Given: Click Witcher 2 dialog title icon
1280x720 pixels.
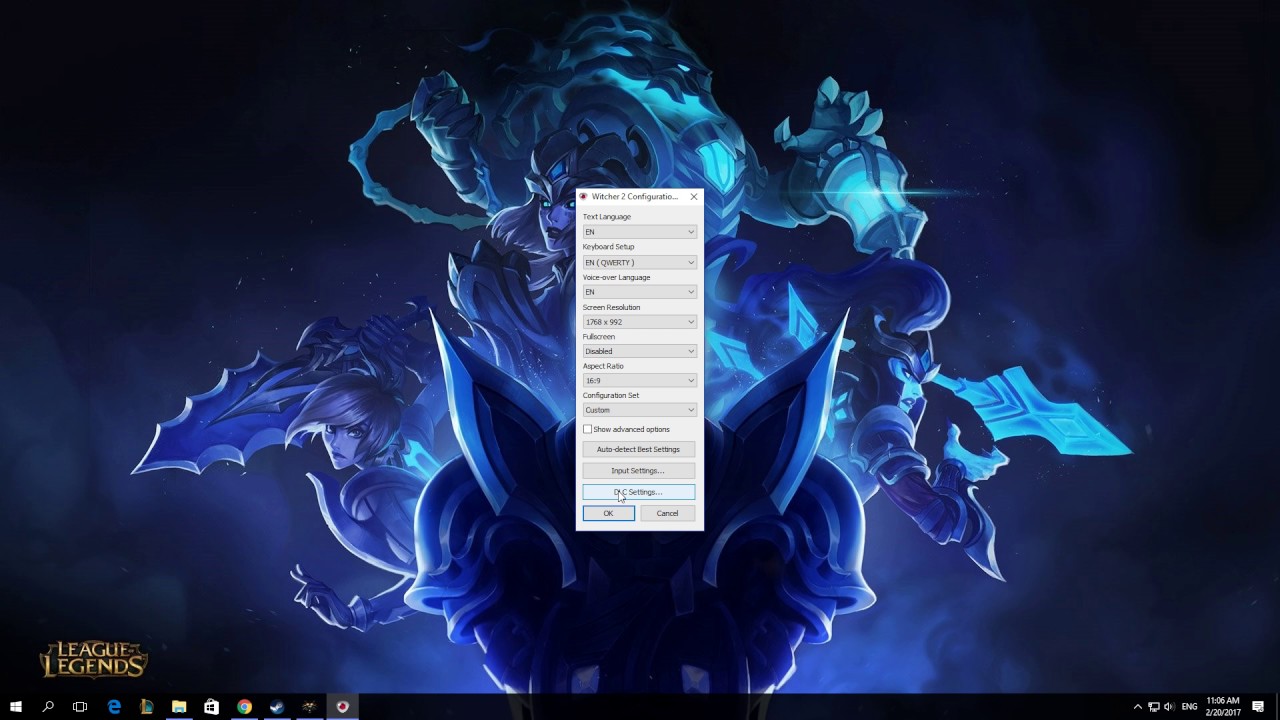Looking at the screenshot, I should pos(584,197).
